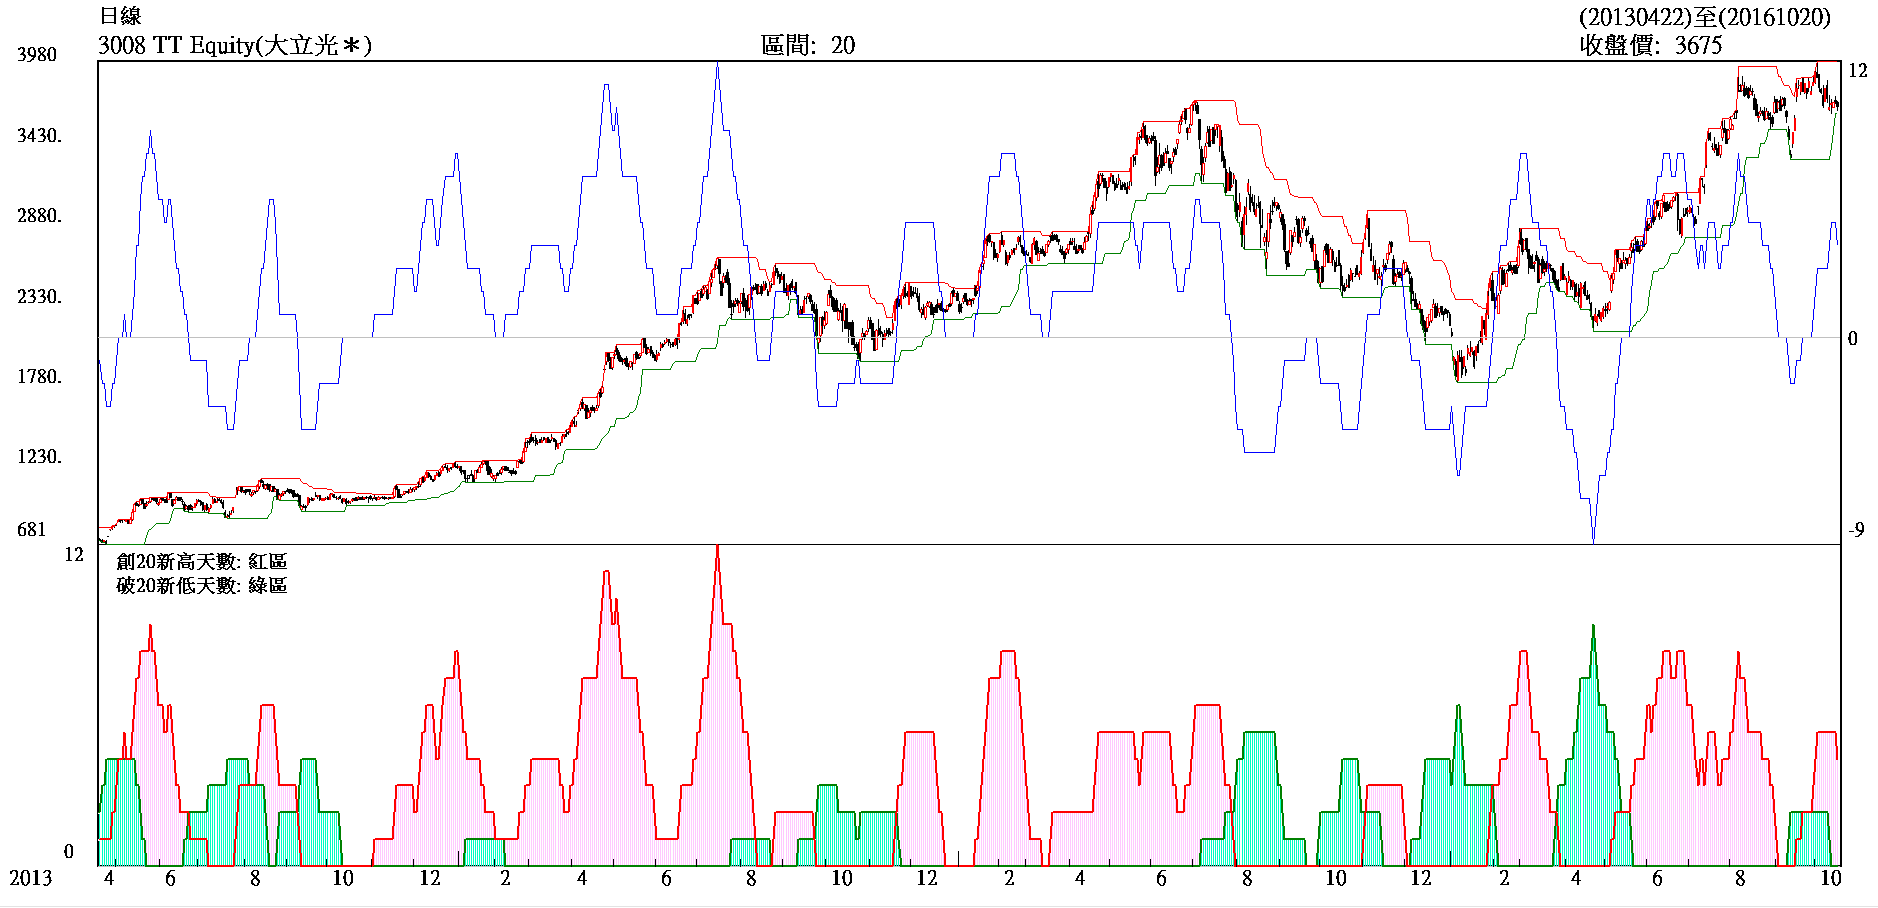Click the 日線 chart title label
Viewport: 1878px width, 908px height.
coord(121,16)
